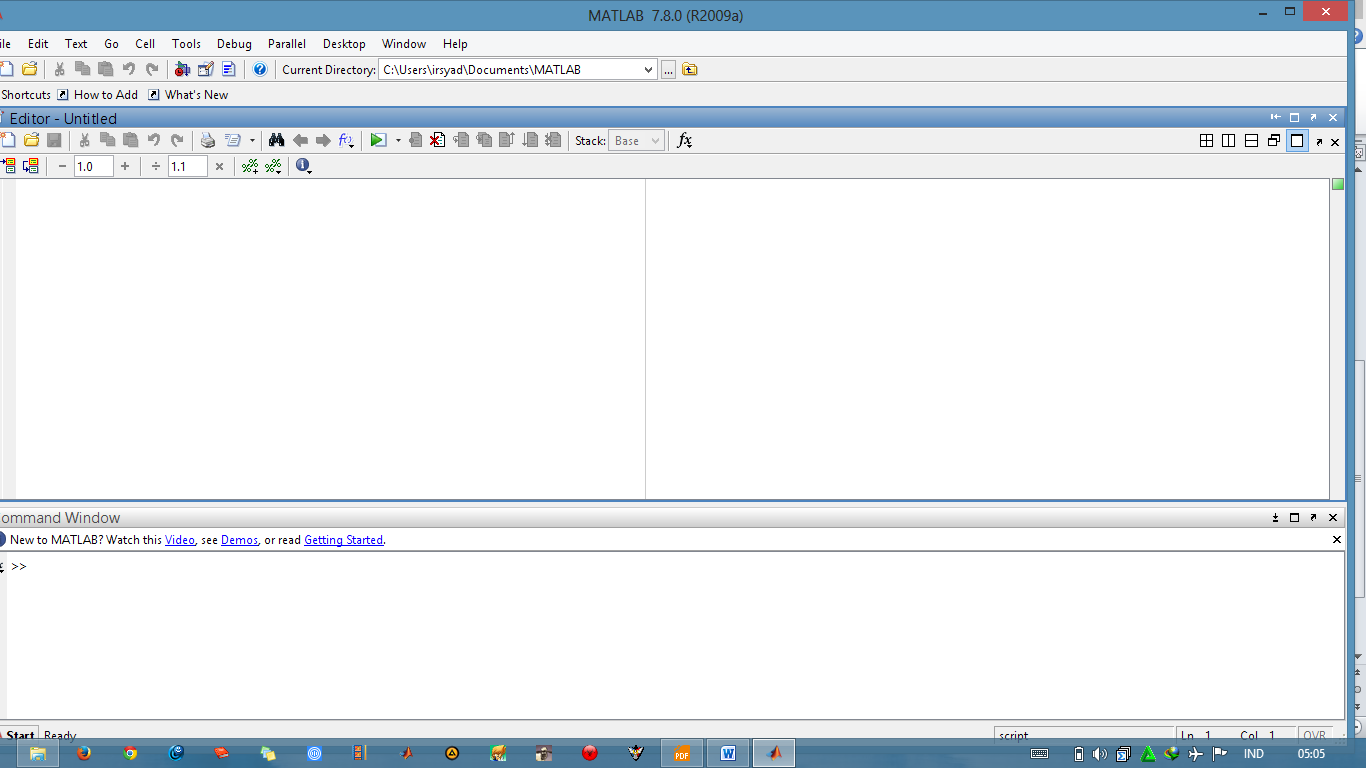Open the Parallel menu
Image resolution: width=1366 pixels, height=768 pixels.
pos(287,44)
